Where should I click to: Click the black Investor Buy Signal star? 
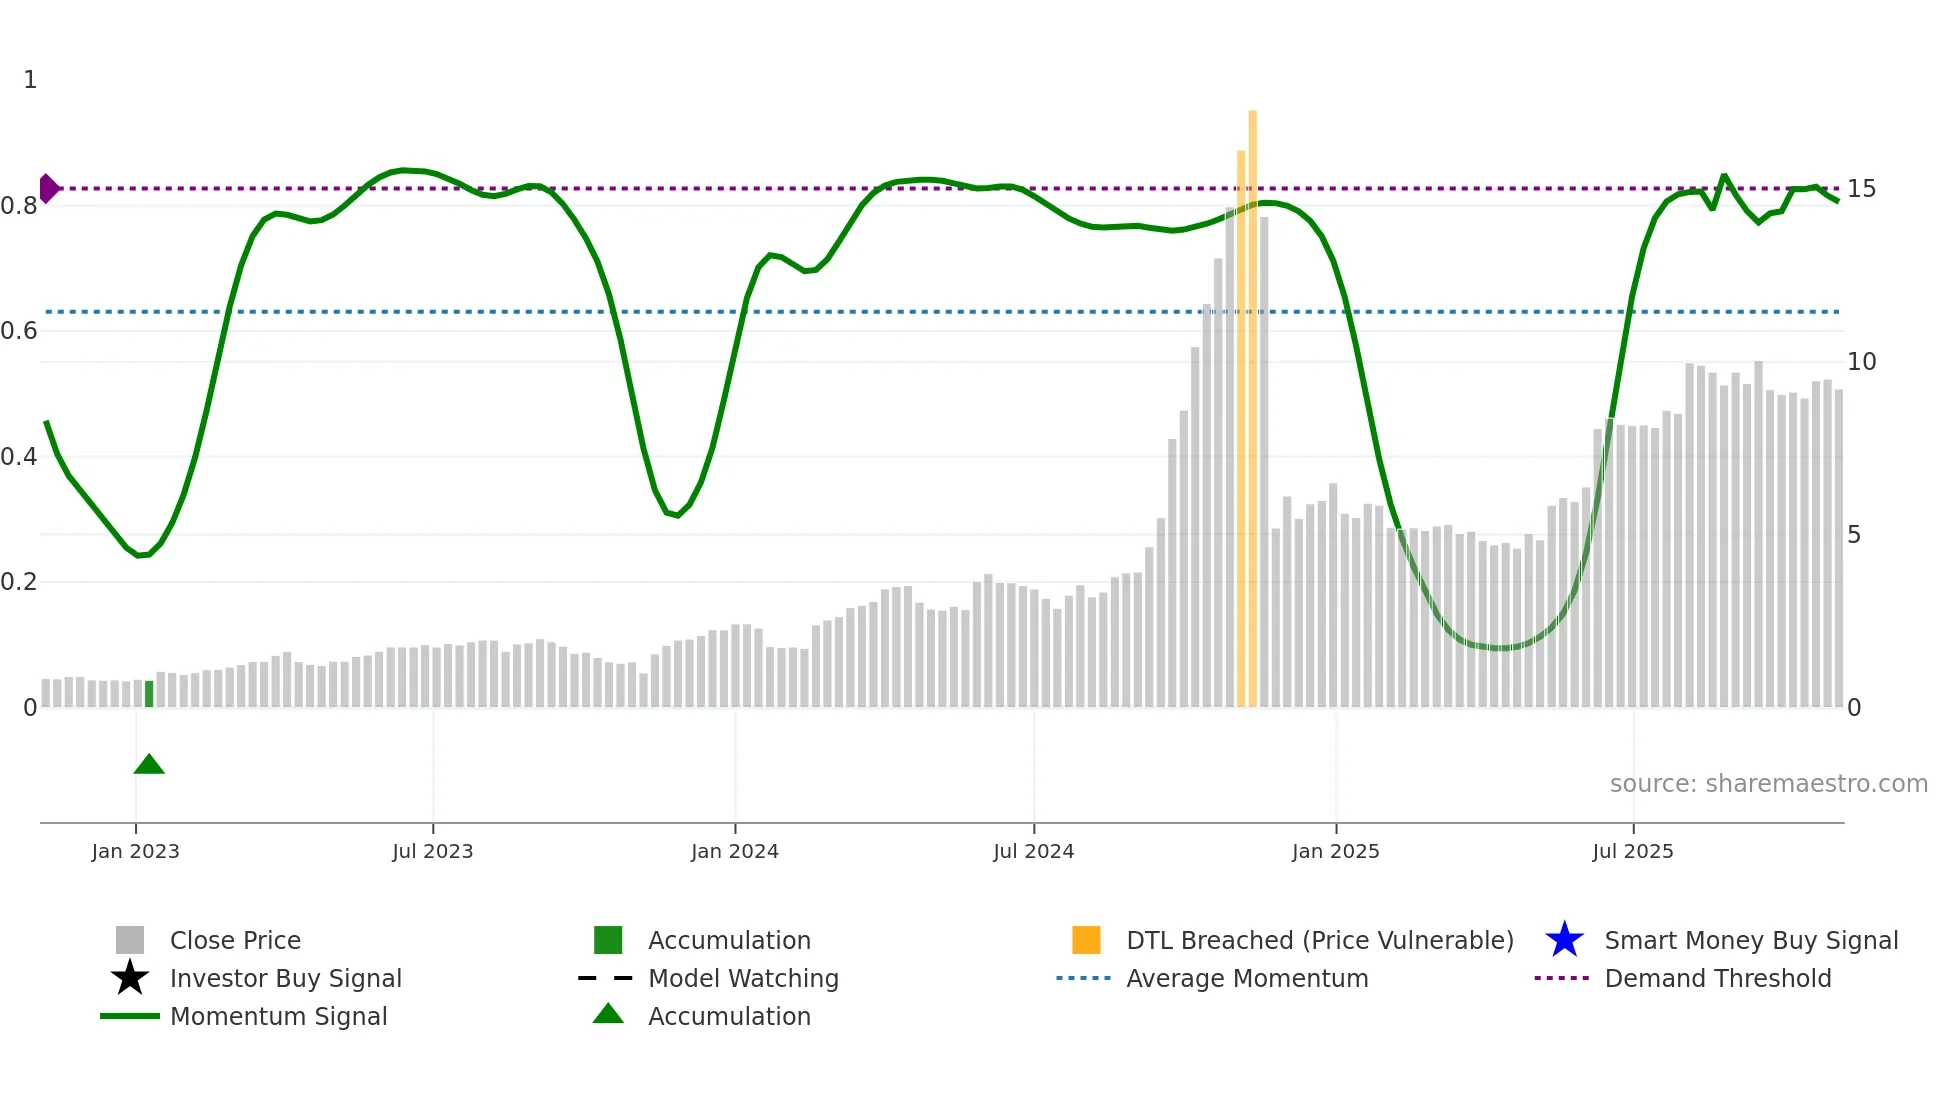coord(130,978)
